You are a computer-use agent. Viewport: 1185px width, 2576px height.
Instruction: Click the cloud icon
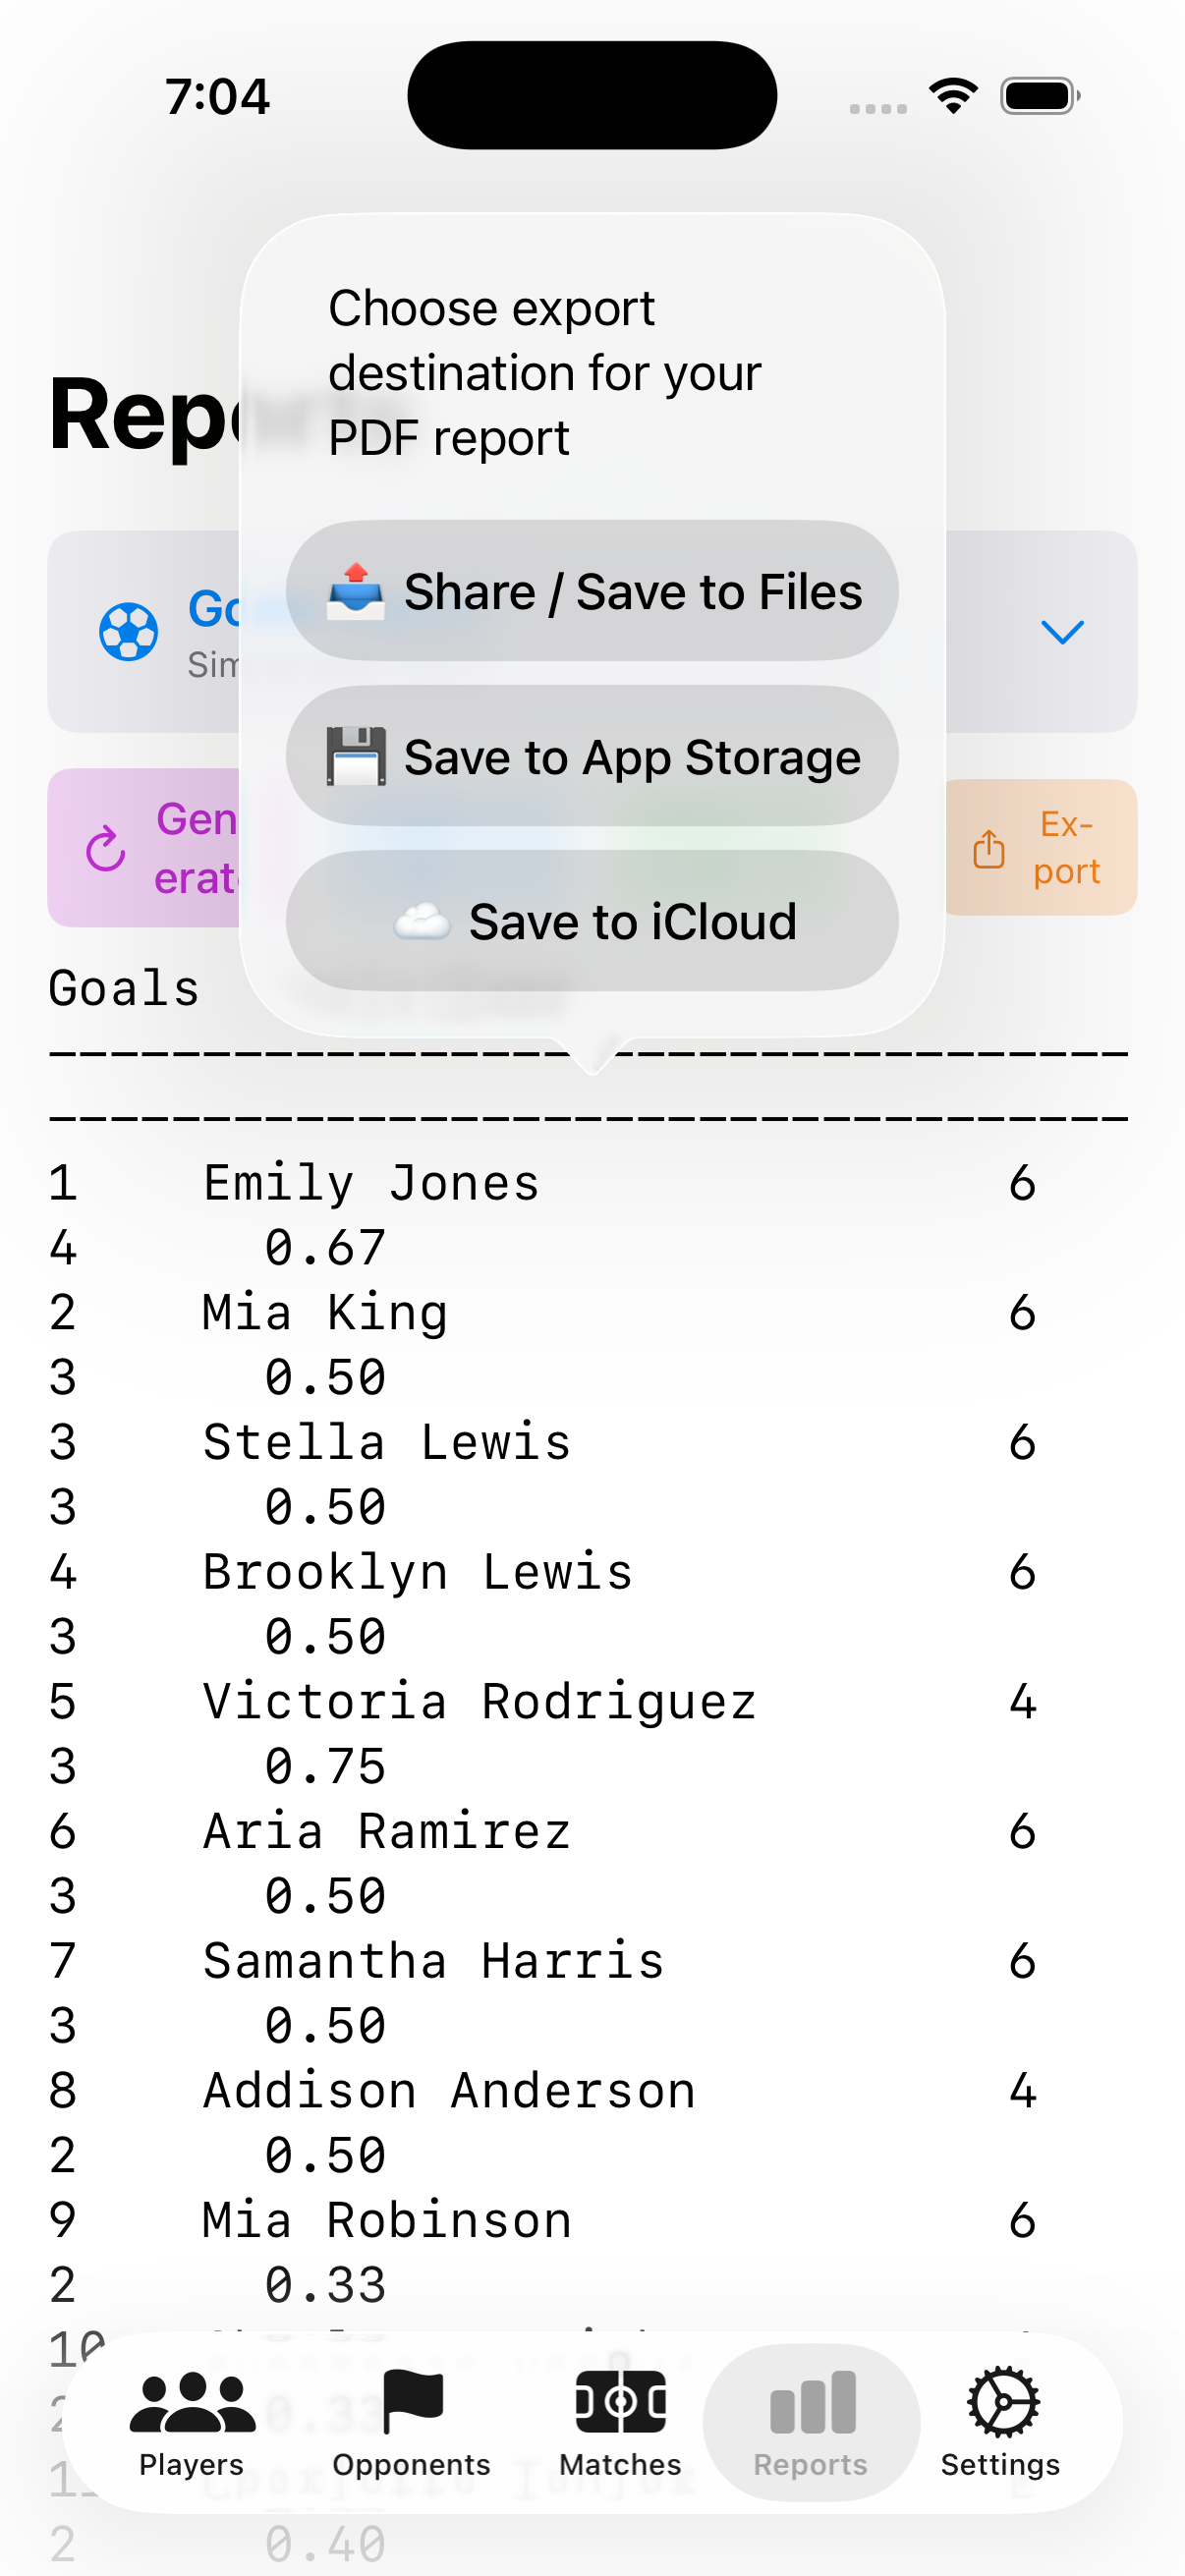(x=422, y=921)
